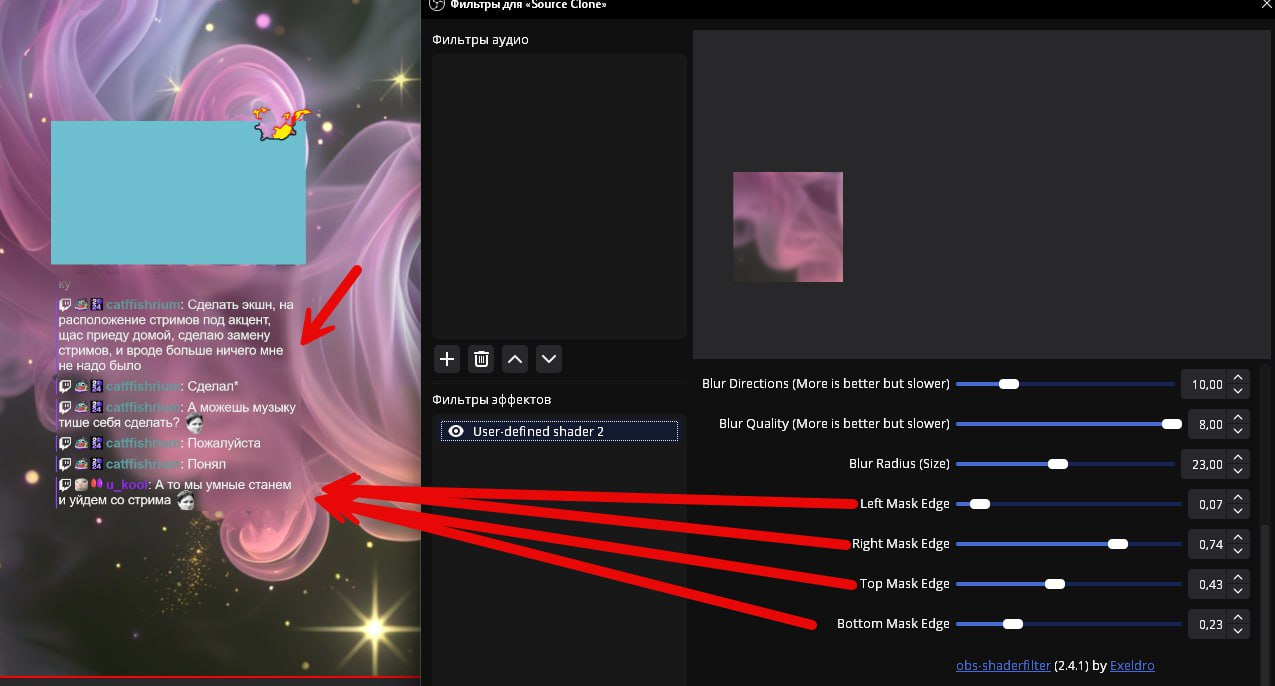The height and width of the screenshot is (686, 1275).
Task: Move filter up with the up chevron
Action: 514,358
